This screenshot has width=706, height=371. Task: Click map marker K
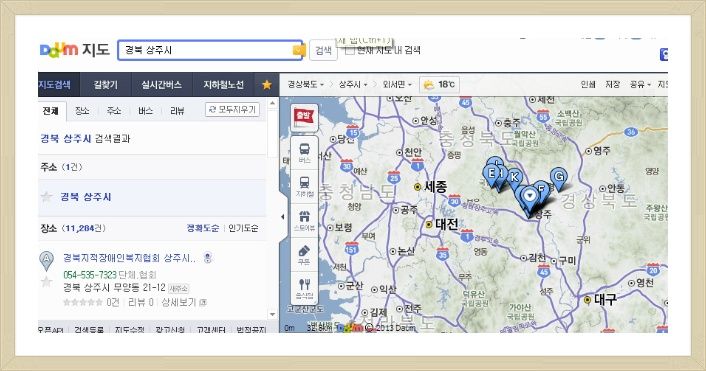tap(515, 178)
